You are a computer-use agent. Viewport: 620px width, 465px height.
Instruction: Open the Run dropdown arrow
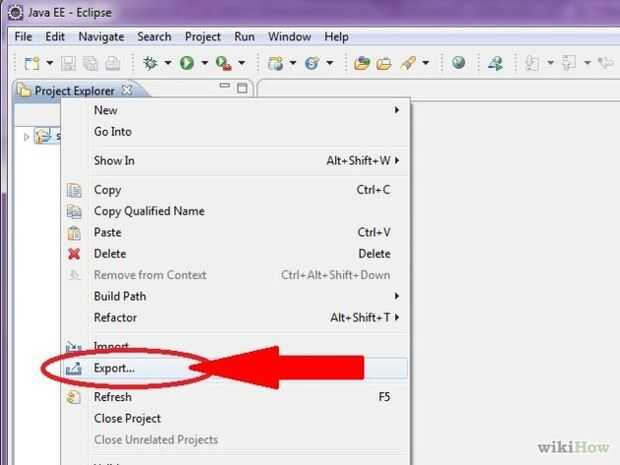(x=204, y=62)
